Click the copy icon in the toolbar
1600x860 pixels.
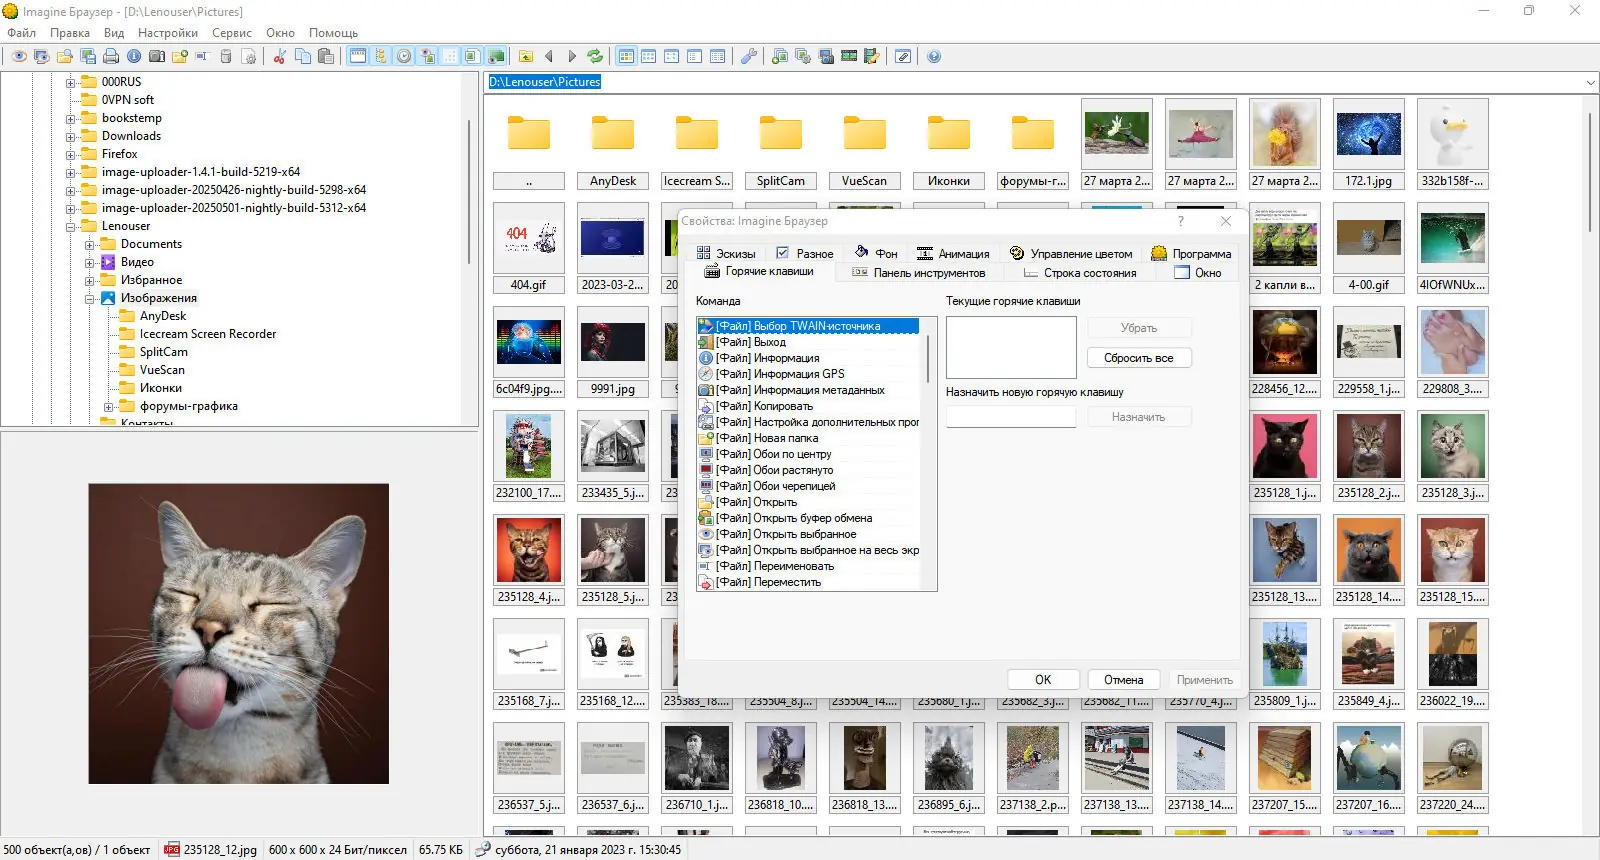coord(303,56)
